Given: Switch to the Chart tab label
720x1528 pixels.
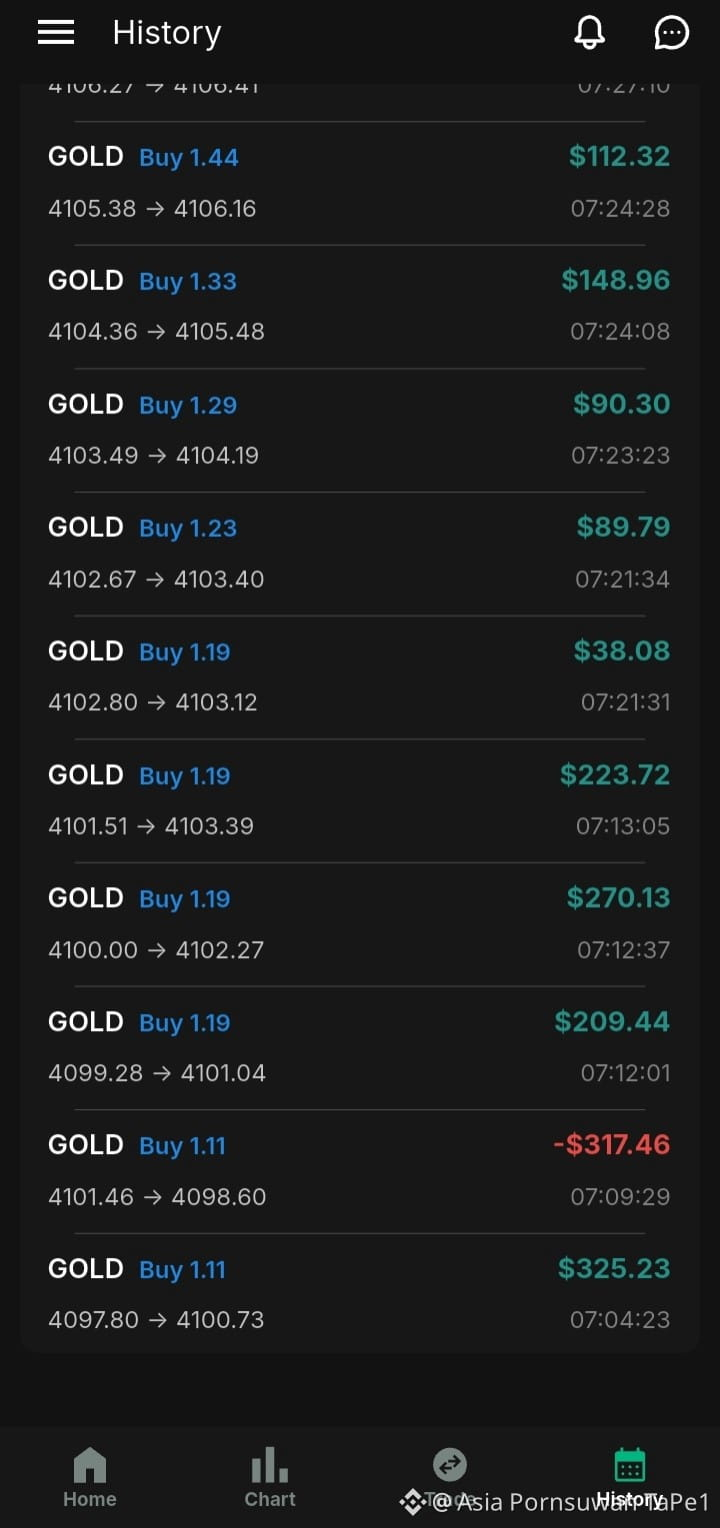Looking at the screenshot, I should tap(270, 1499).
